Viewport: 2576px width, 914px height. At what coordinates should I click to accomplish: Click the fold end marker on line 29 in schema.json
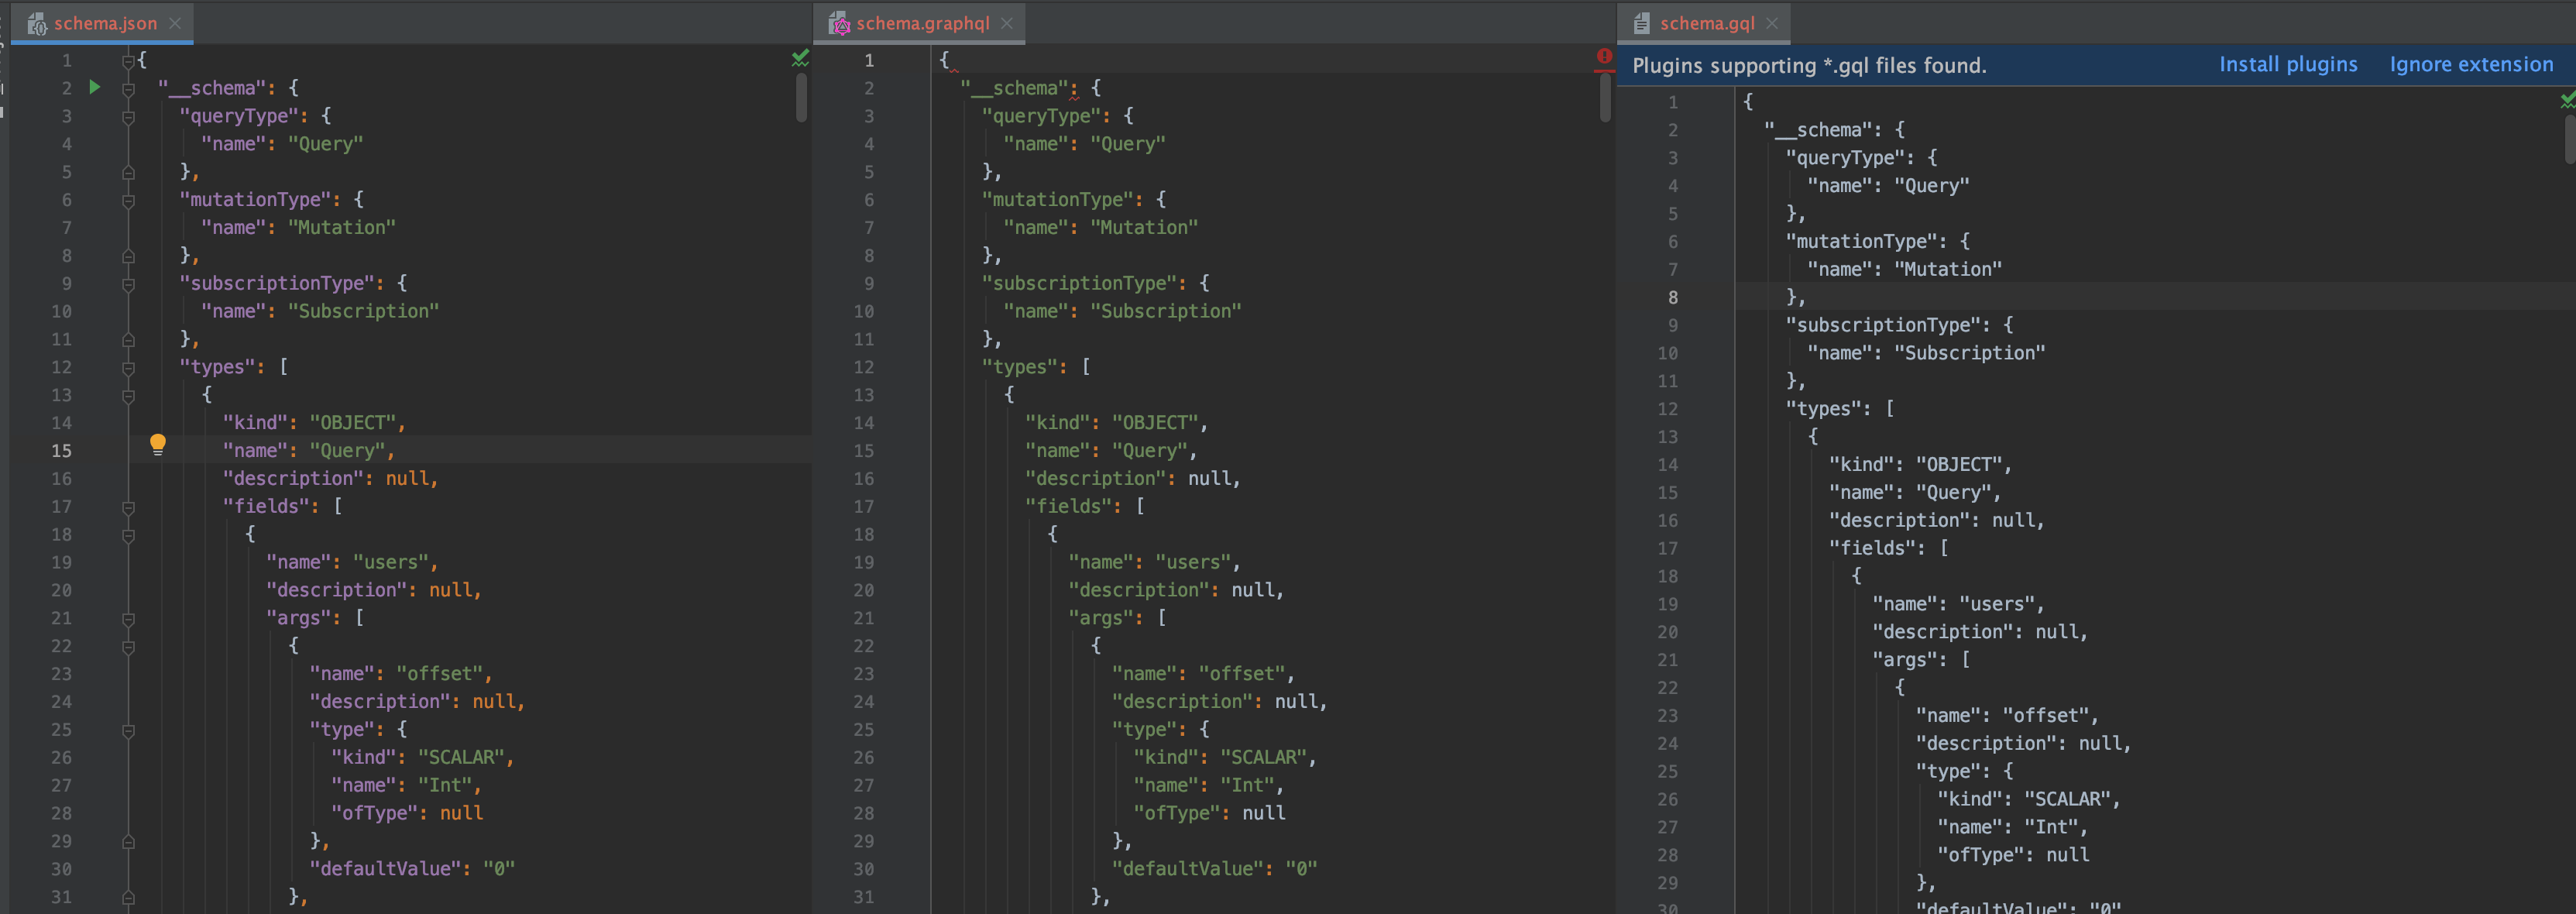128,843
